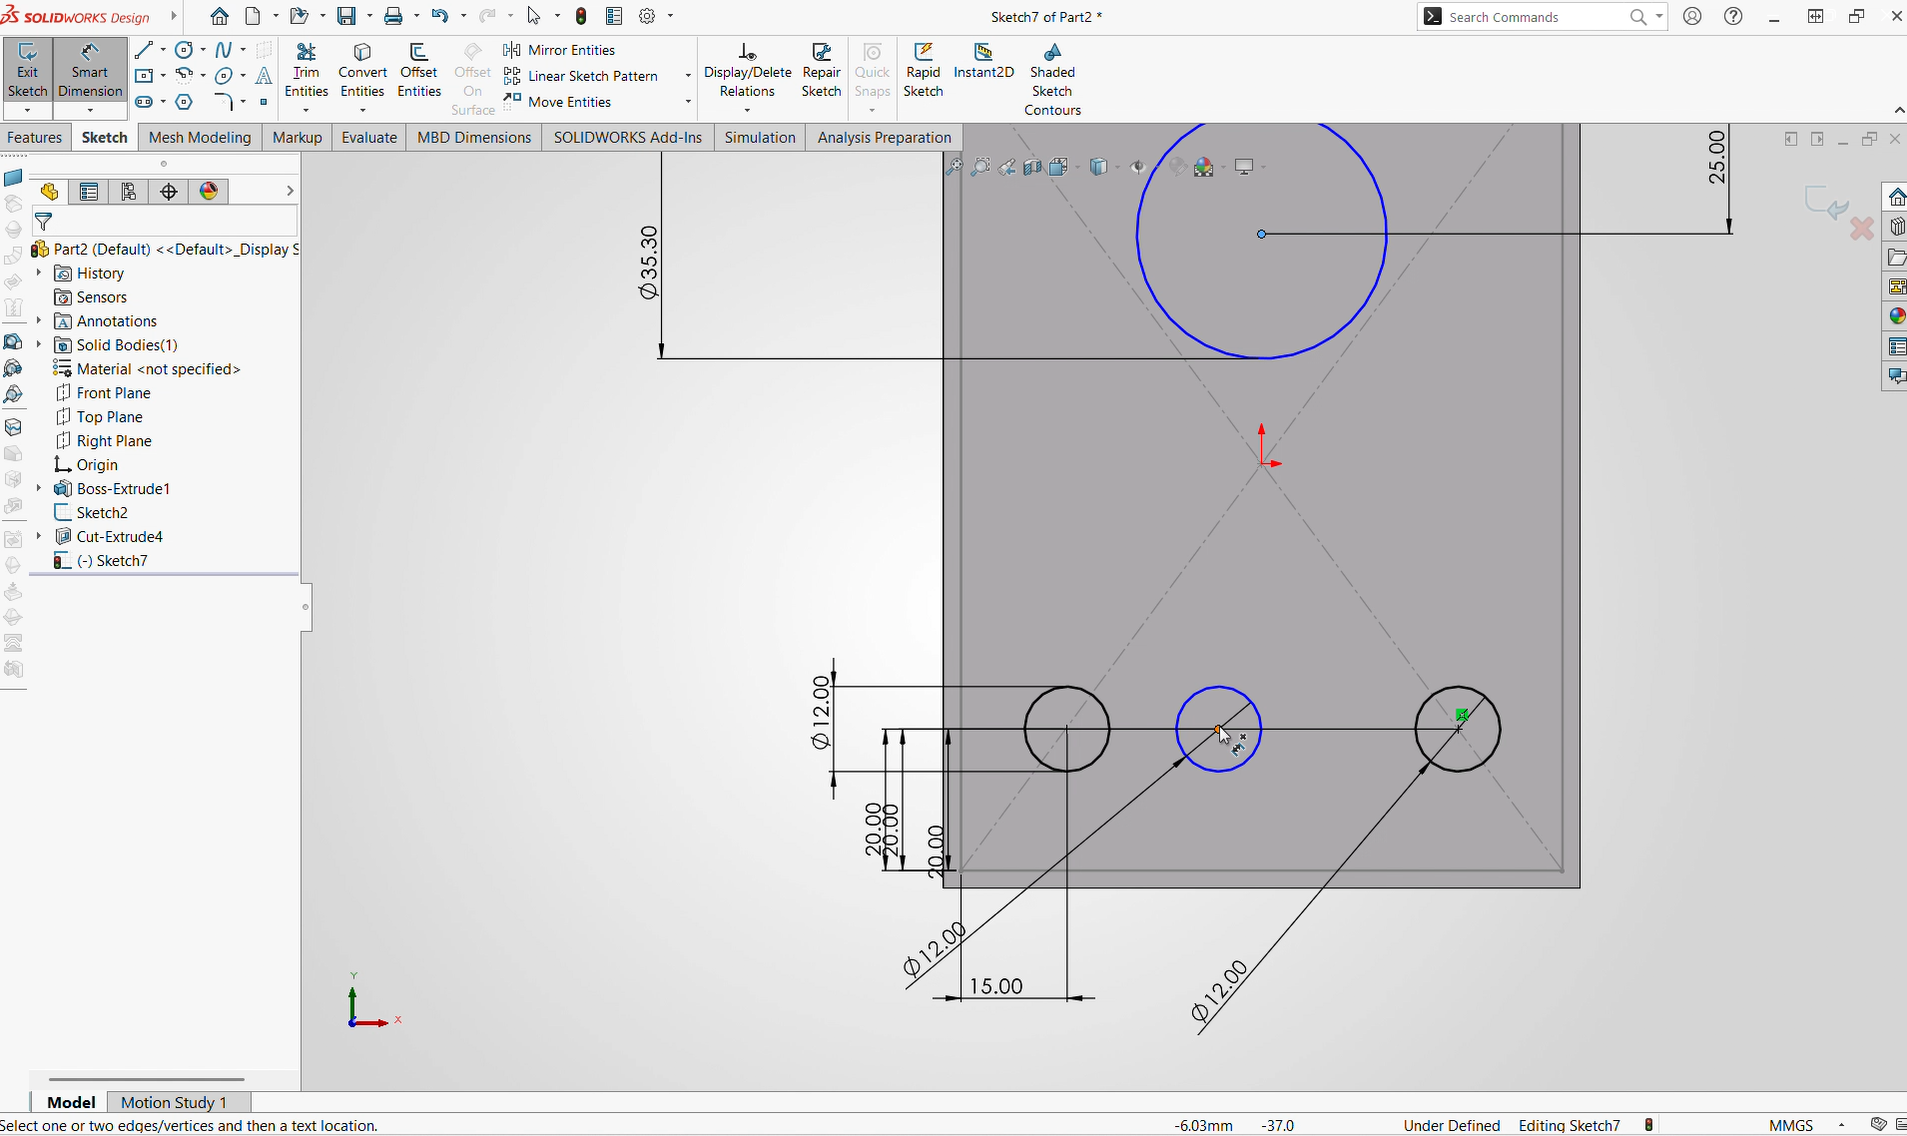Open the Options gear icon

647,16
